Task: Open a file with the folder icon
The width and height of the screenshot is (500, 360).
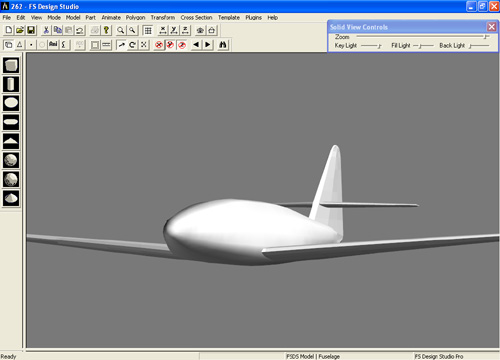Action: (20, 30)
